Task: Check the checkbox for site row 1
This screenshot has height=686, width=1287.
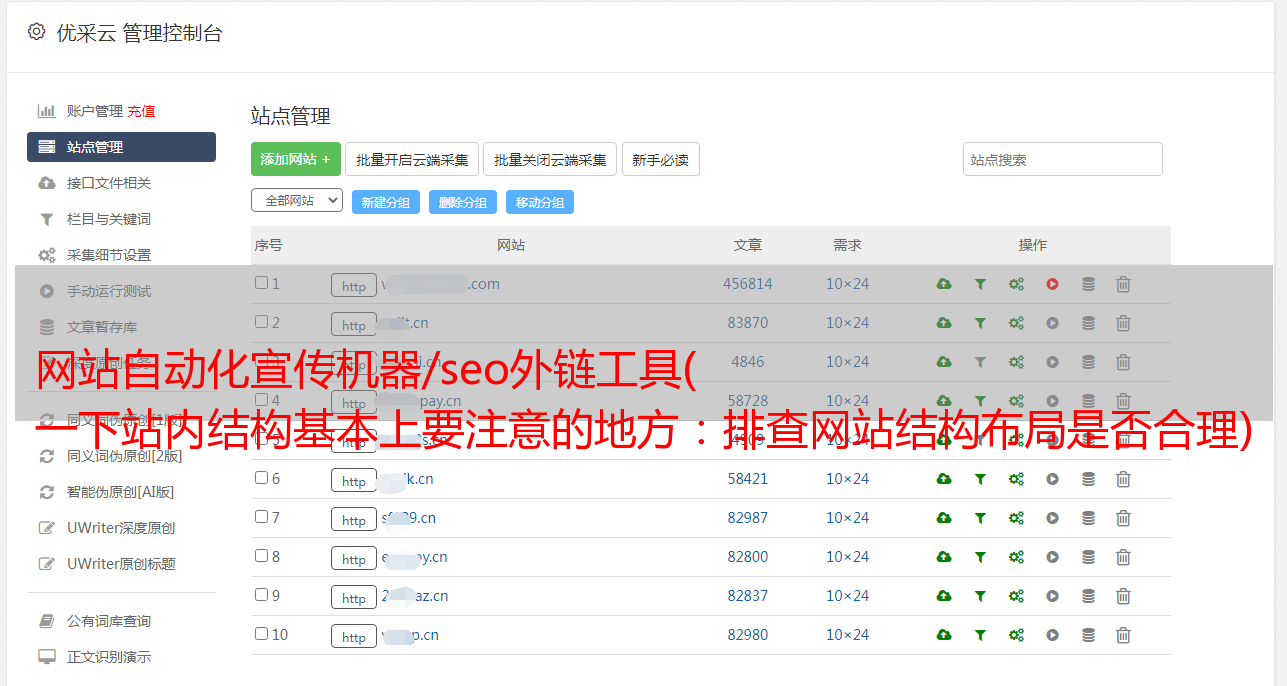Action: (x=262, y=283)
